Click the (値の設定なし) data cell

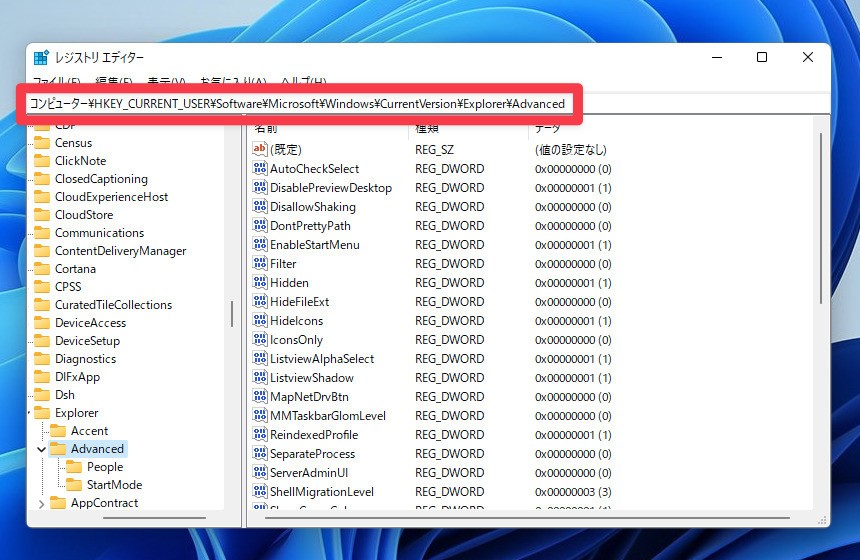click(x=570, y=150)
